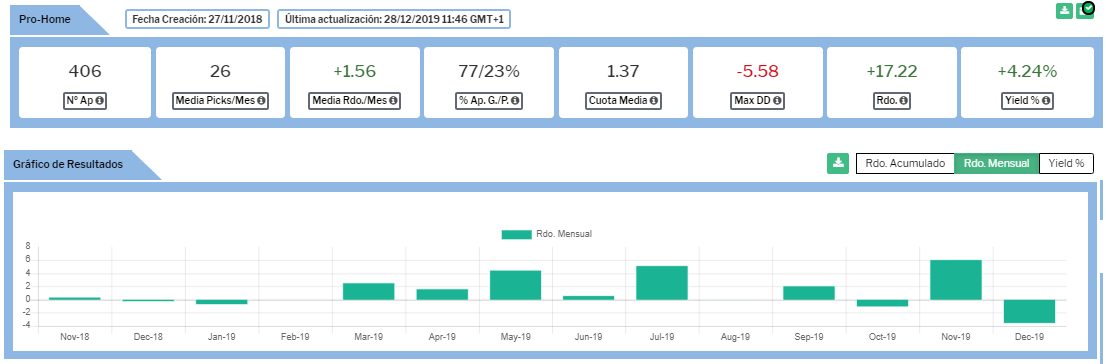Image resolution: width=1106 pixels, height=364 pixels.
Task: Click the Jul-19 bar in chart
Action: [662, 283]
